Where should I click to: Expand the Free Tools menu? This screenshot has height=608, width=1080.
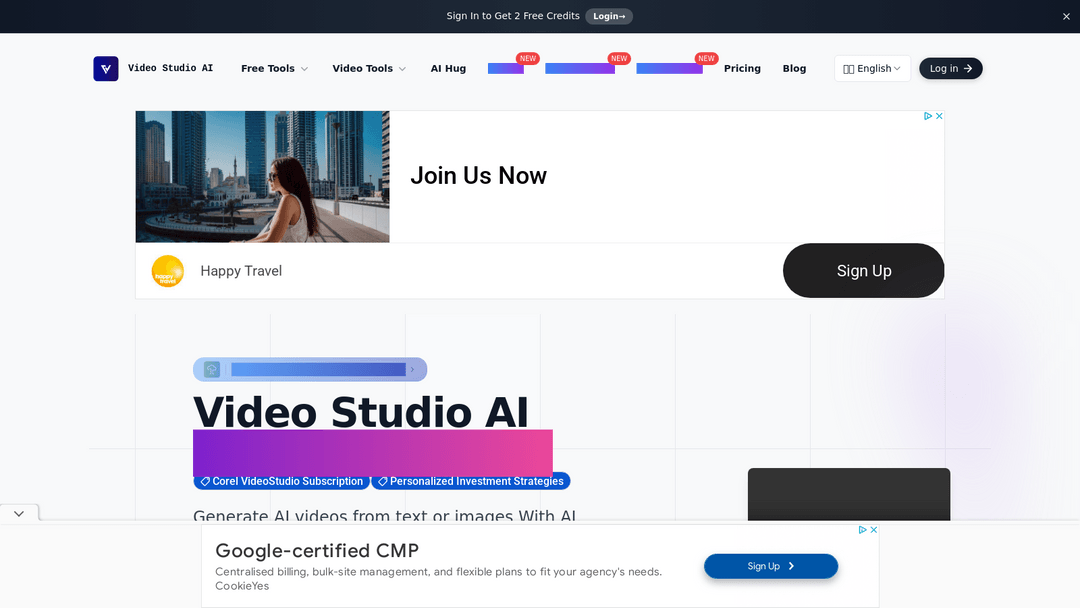[x=274, y=68]
